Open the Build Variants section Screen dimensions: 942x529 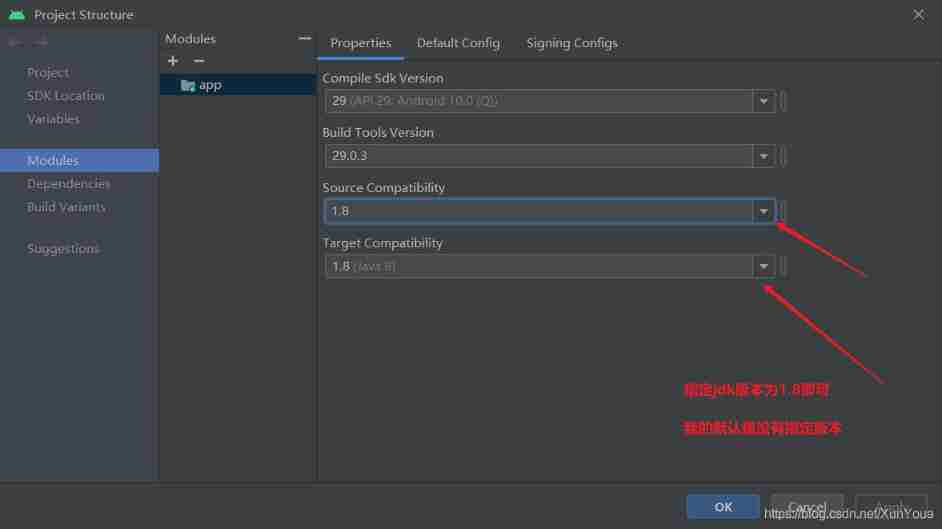click(x=66, y=207)
